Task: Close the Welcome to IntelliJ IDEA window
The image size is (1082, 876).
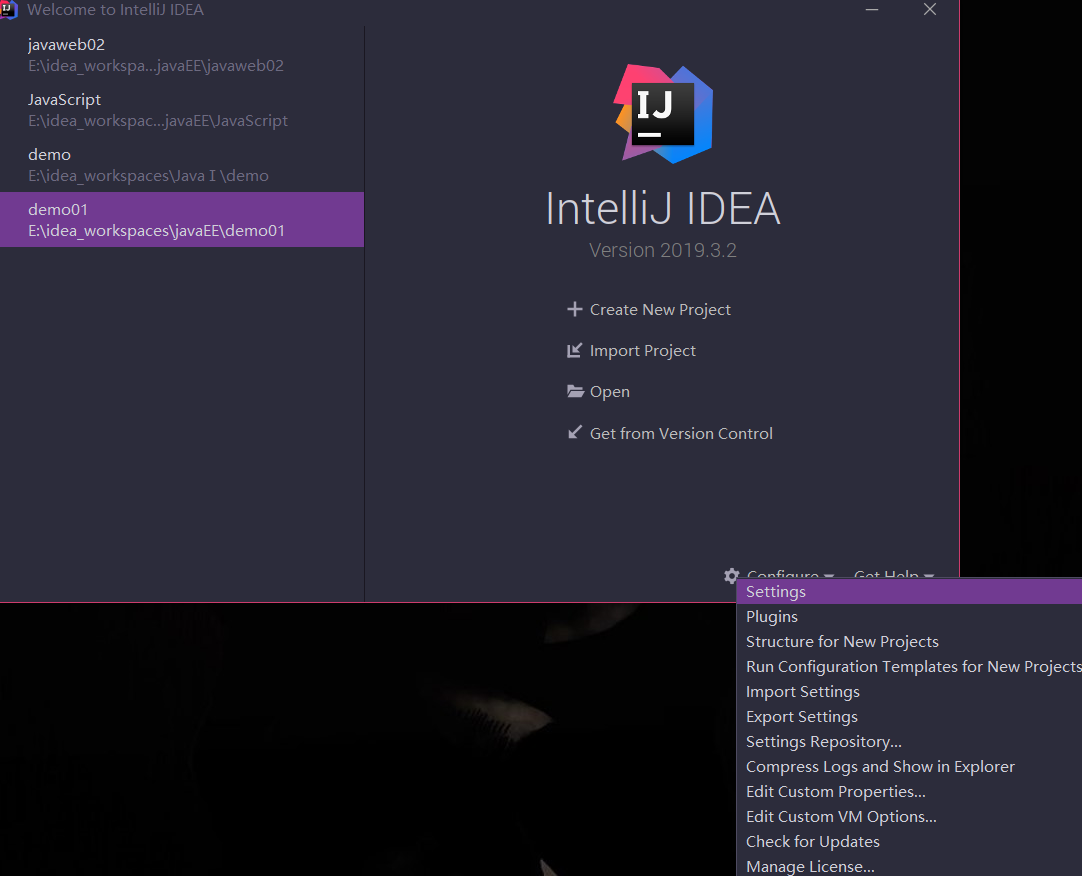Action: [929, 10]
